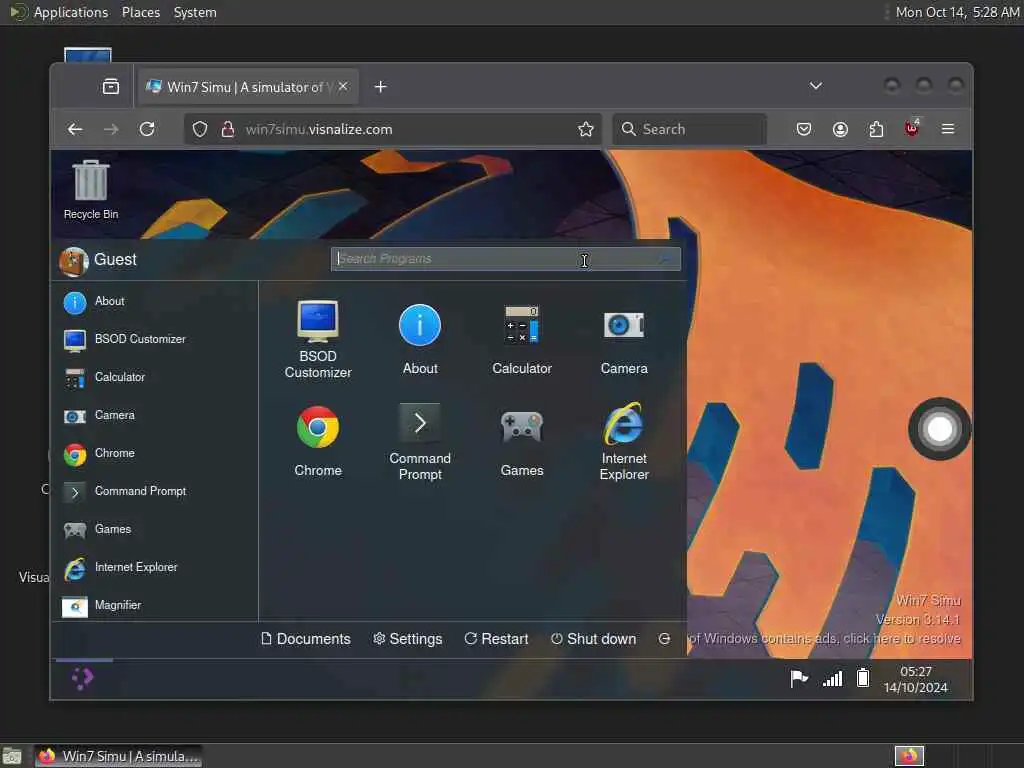Open a new browser tab

(x=380, y=87)
